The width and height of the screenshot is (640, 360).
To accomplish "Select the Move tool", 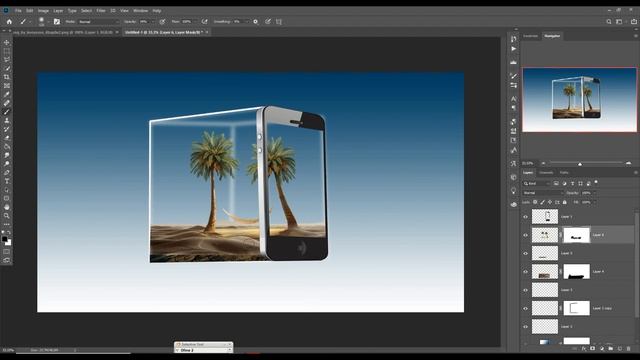I will tap(7, 42).
